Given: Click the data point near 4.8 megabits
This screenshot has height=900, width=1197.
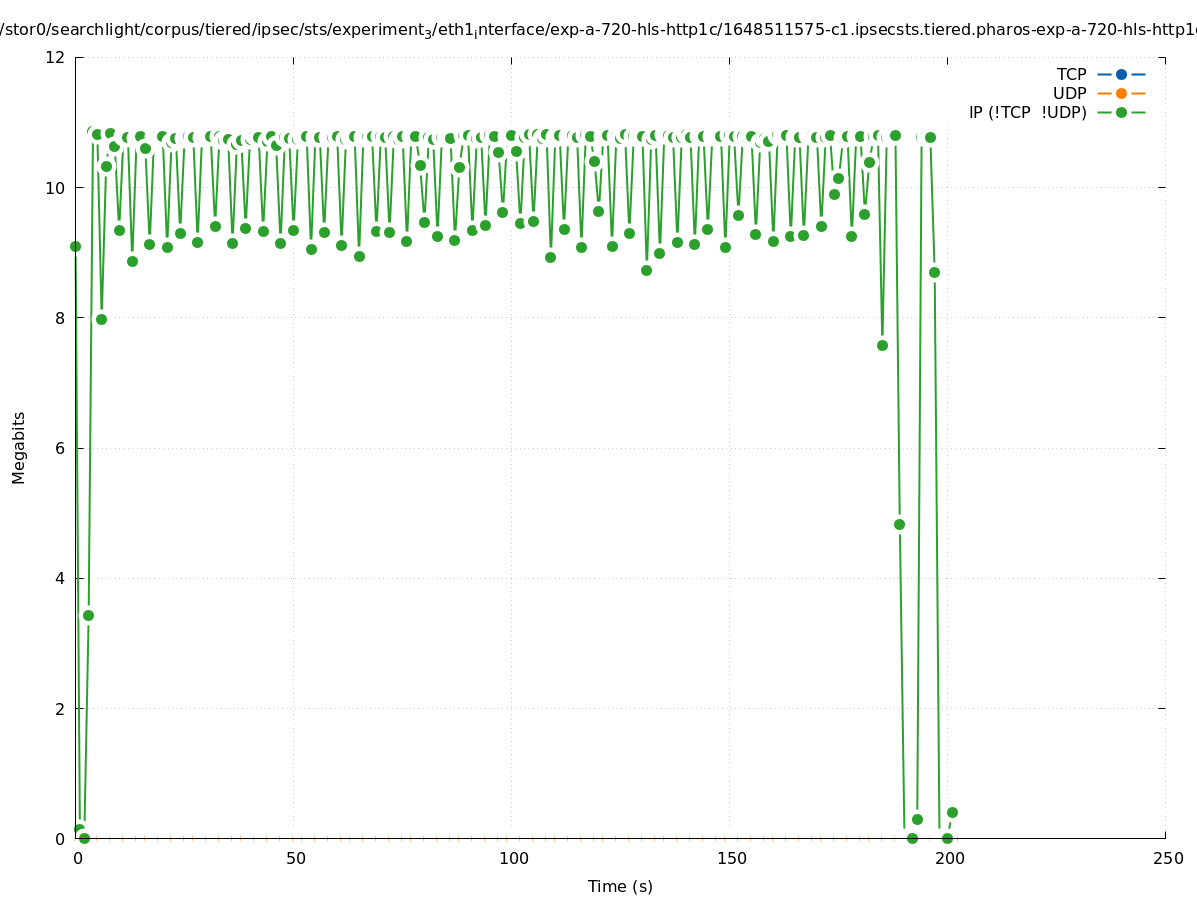Looking at the screenshot, I should (899, 524).
